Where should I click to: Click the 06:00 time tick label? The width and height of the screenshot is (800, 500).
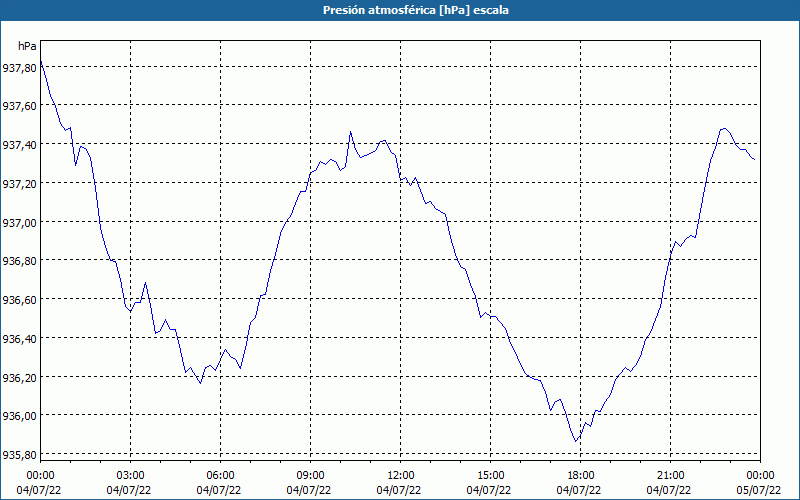coord(220,476)
